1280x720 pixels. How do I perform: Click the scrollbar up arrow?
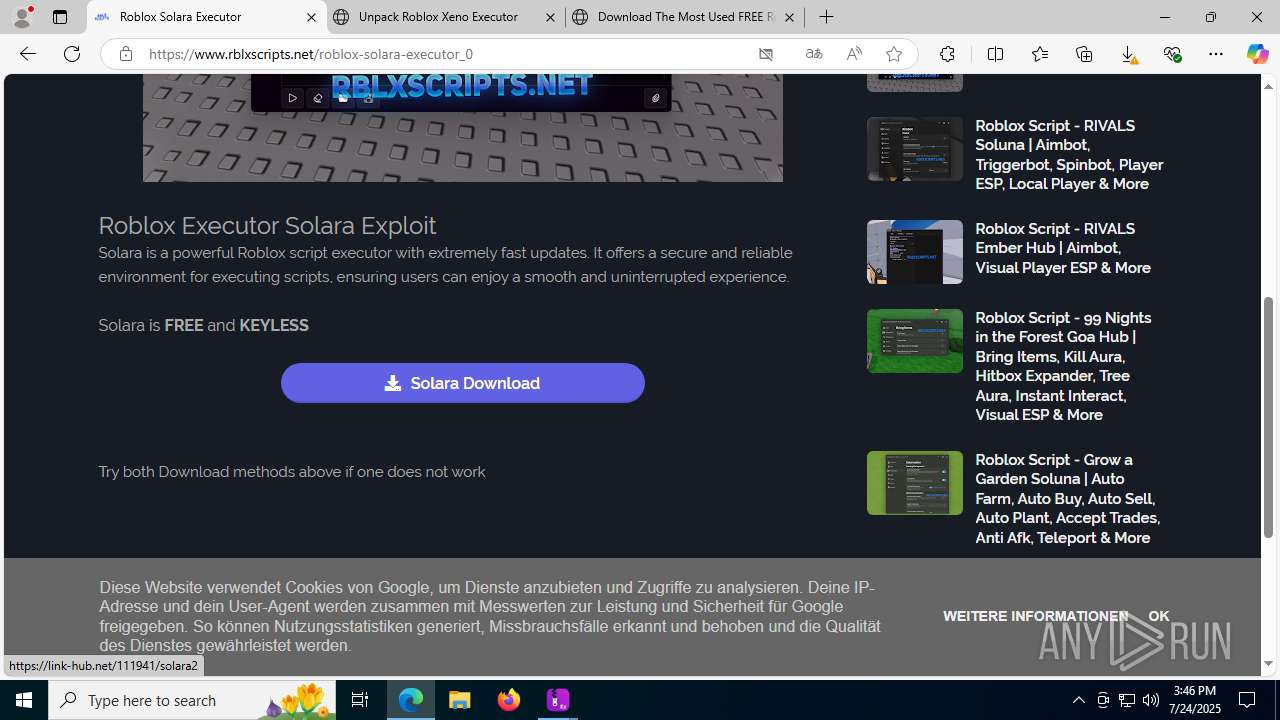pyautogui.click(x=1269, y=86)
